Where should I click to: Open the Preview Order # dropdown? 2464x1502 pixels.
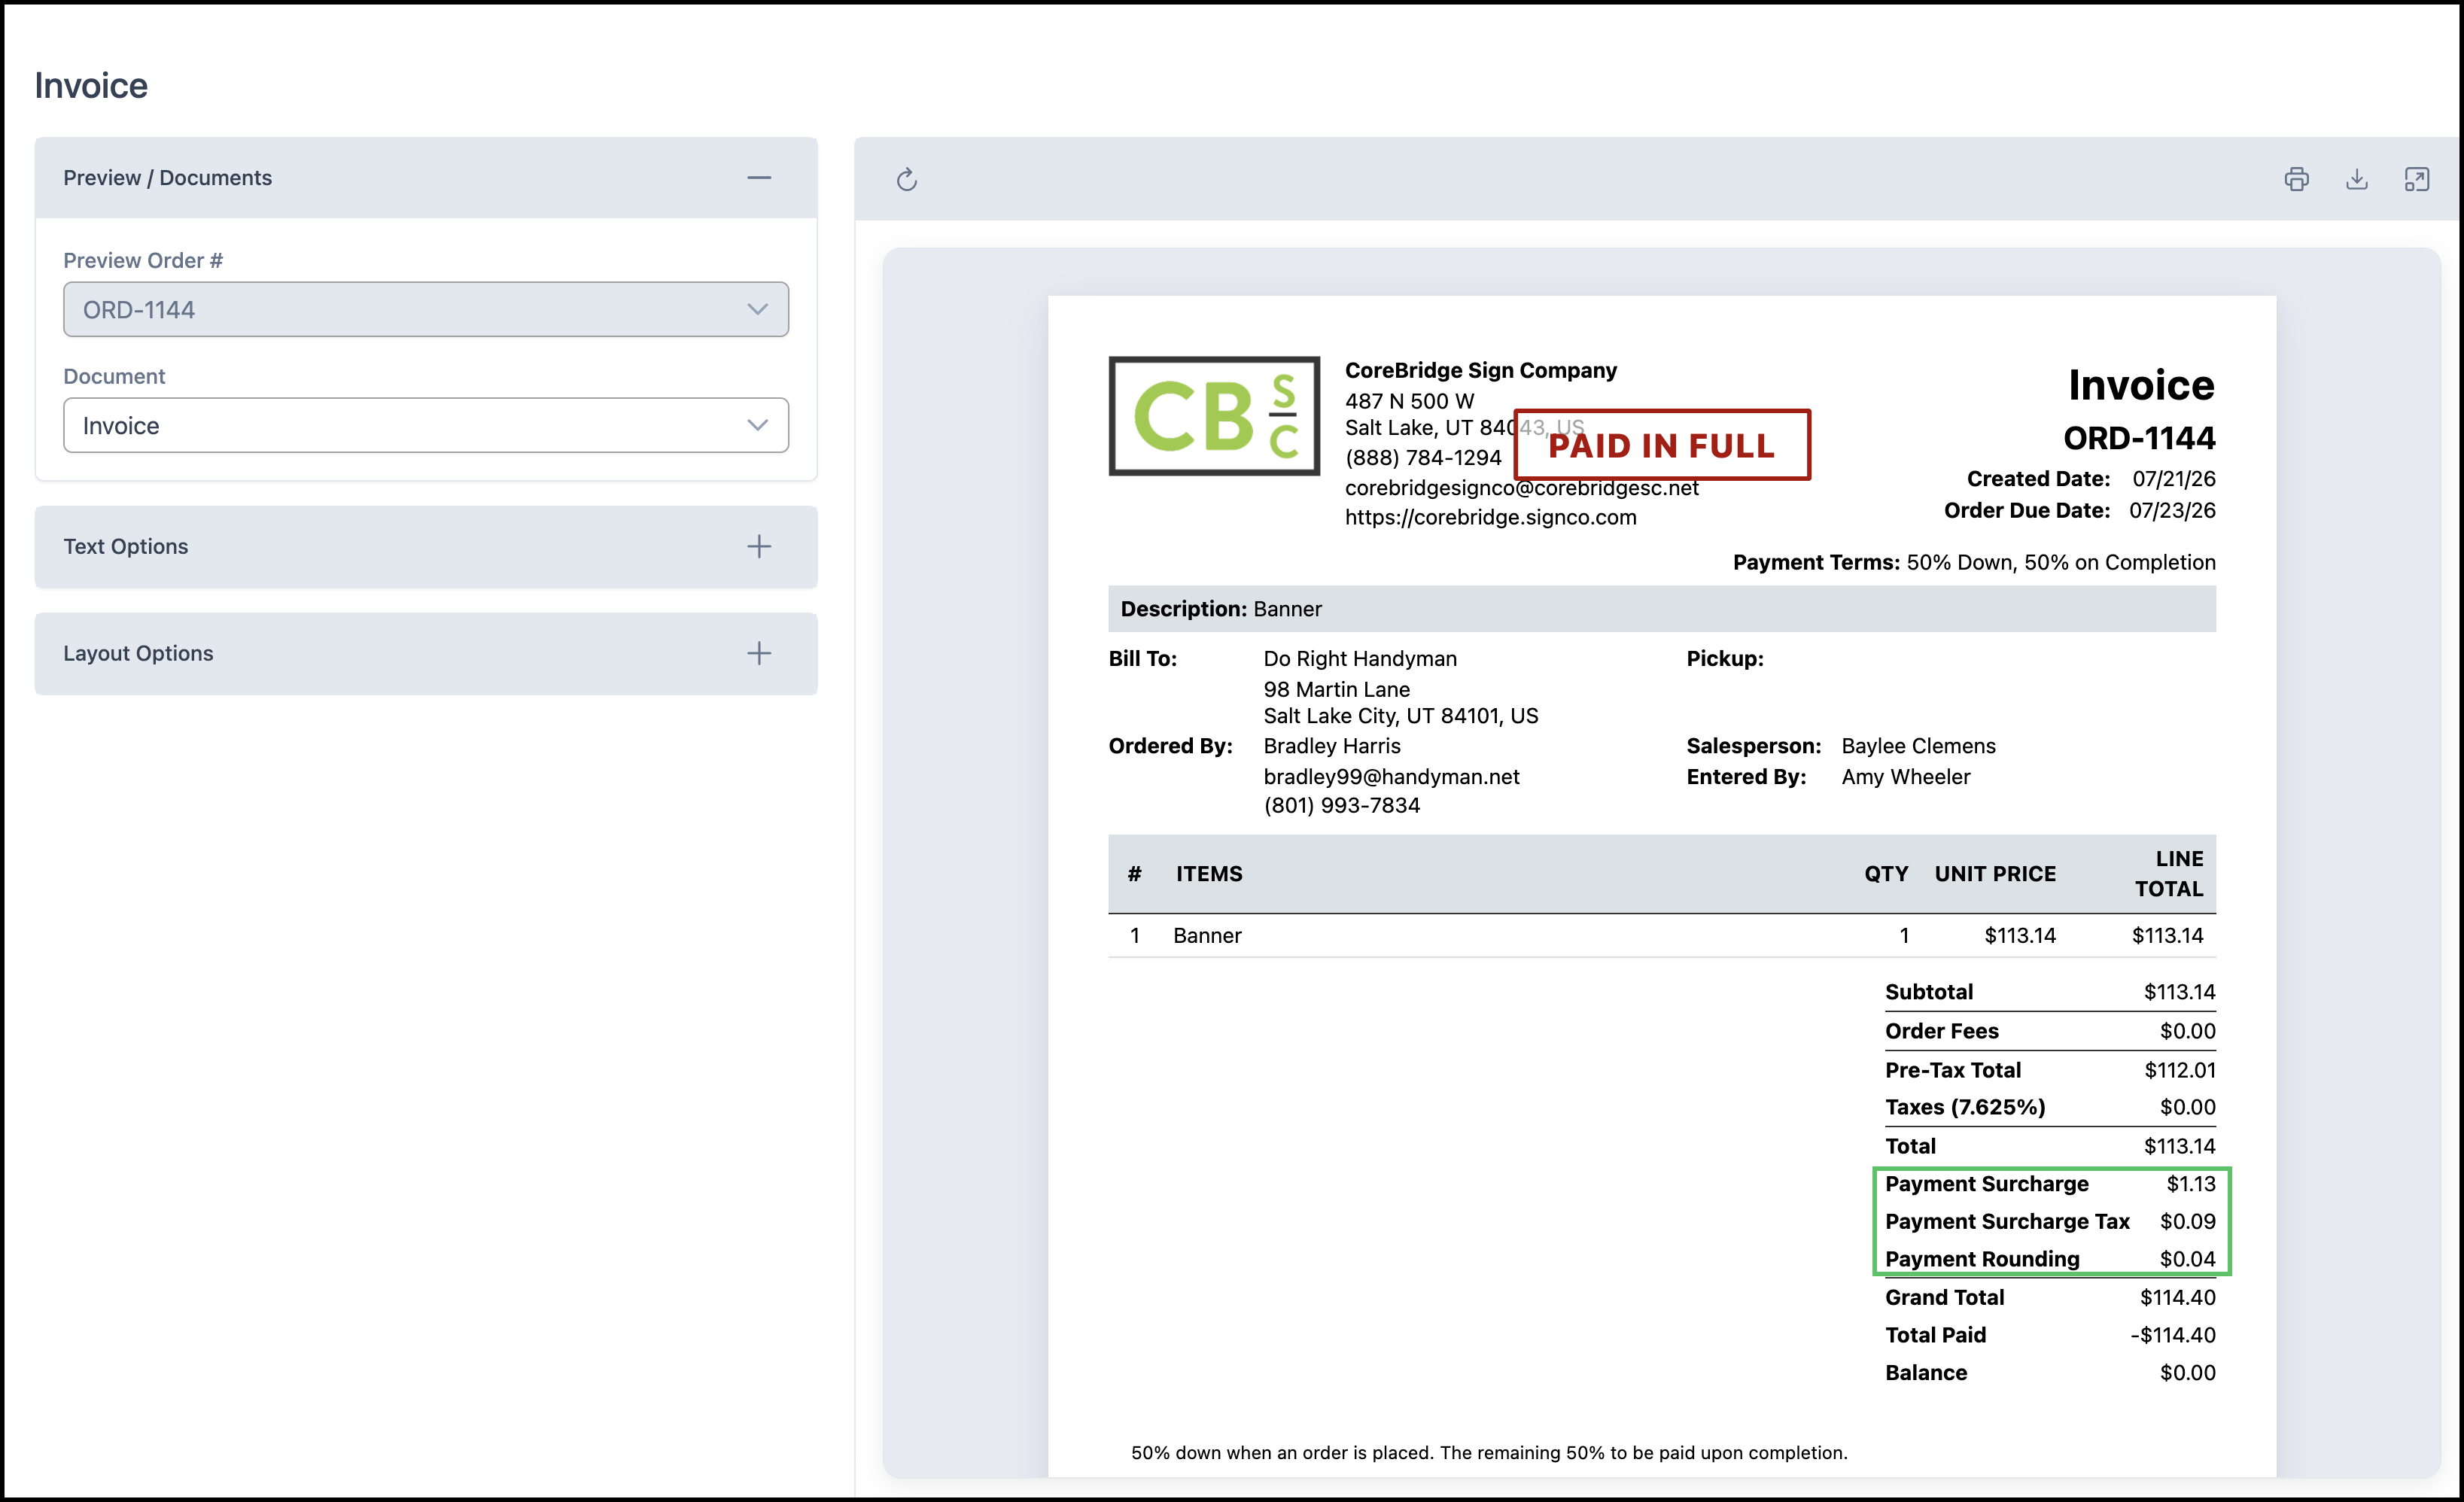[x=426, y=310]
